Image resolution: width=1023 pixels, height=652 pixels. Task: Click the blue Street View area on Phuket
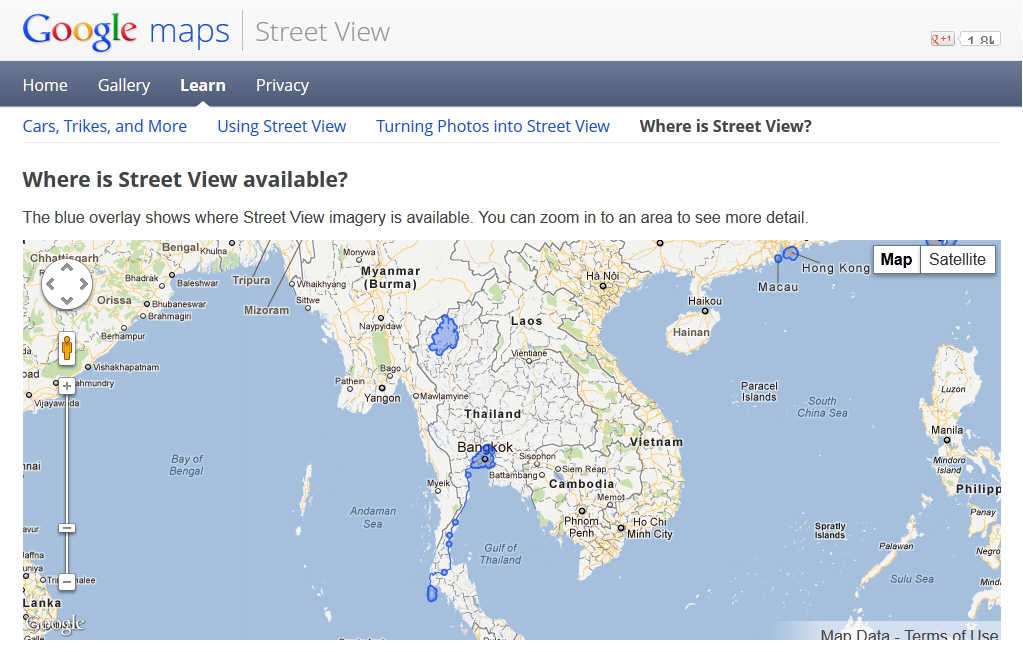432,593
